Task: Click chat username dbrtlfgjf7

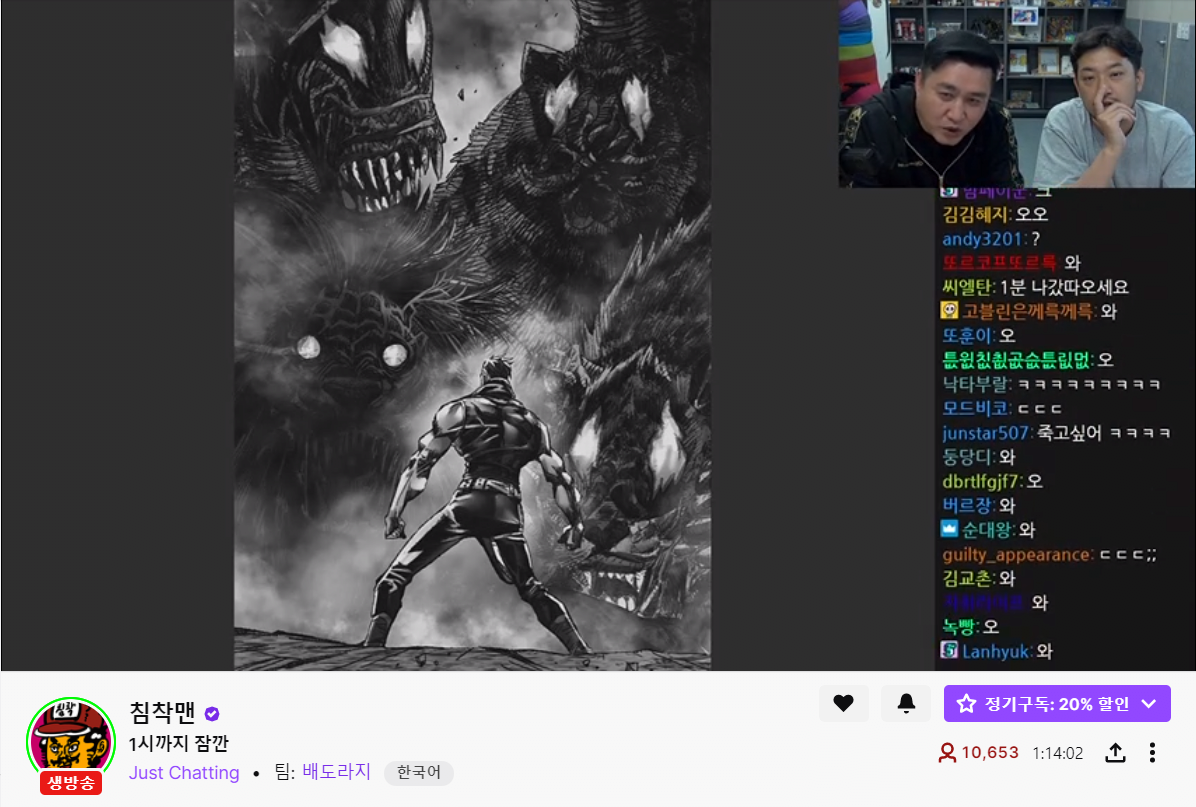Action: coord(980,481)
